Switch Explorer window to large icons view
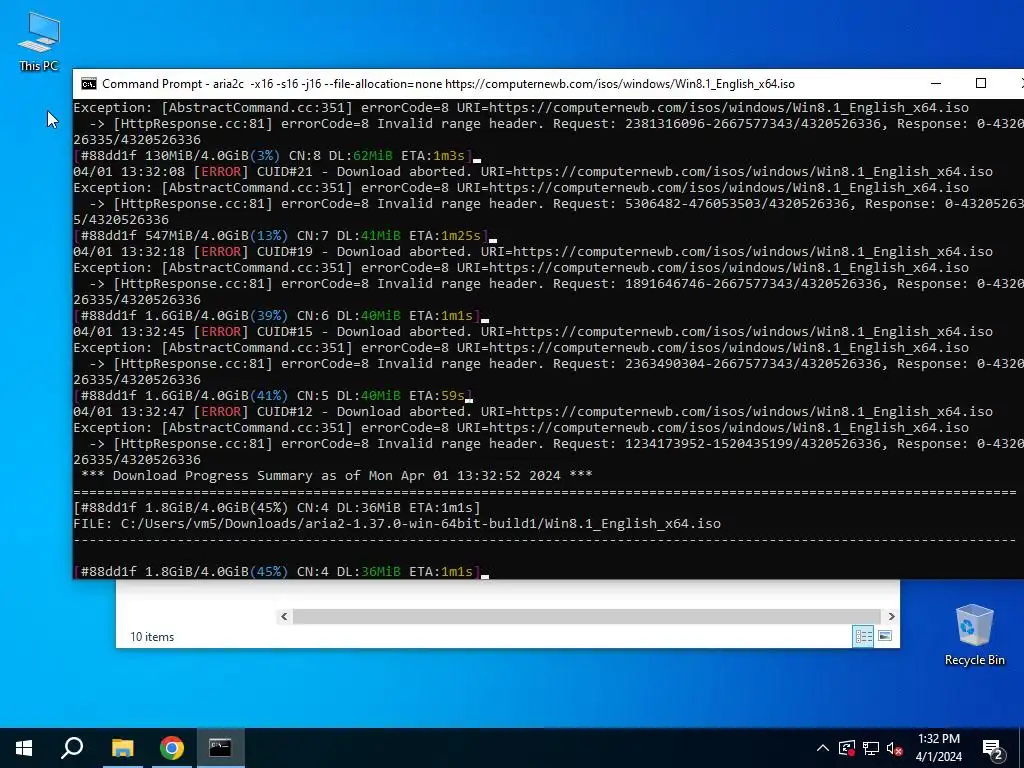 click(x=885, y=635)
